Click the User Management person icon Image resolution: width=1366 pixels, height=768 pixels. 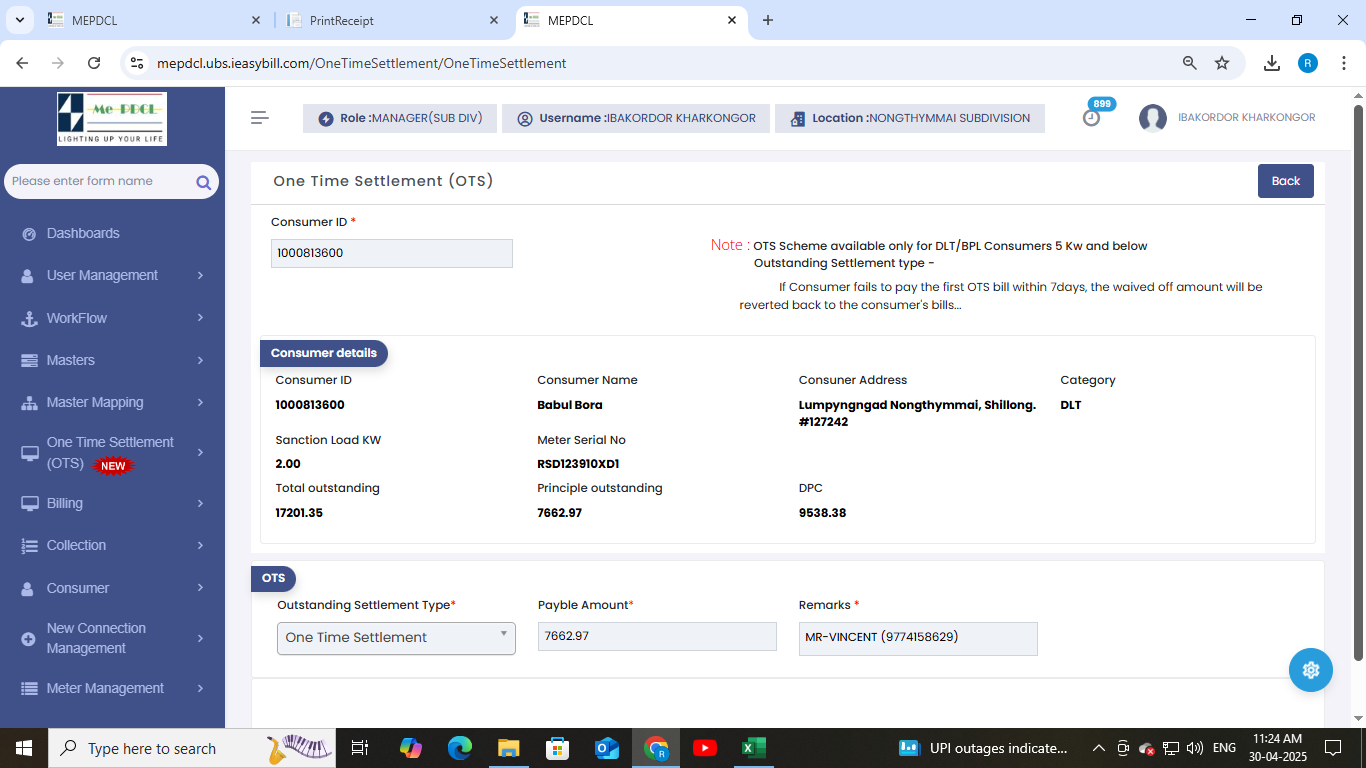click(x=29, y=276)
